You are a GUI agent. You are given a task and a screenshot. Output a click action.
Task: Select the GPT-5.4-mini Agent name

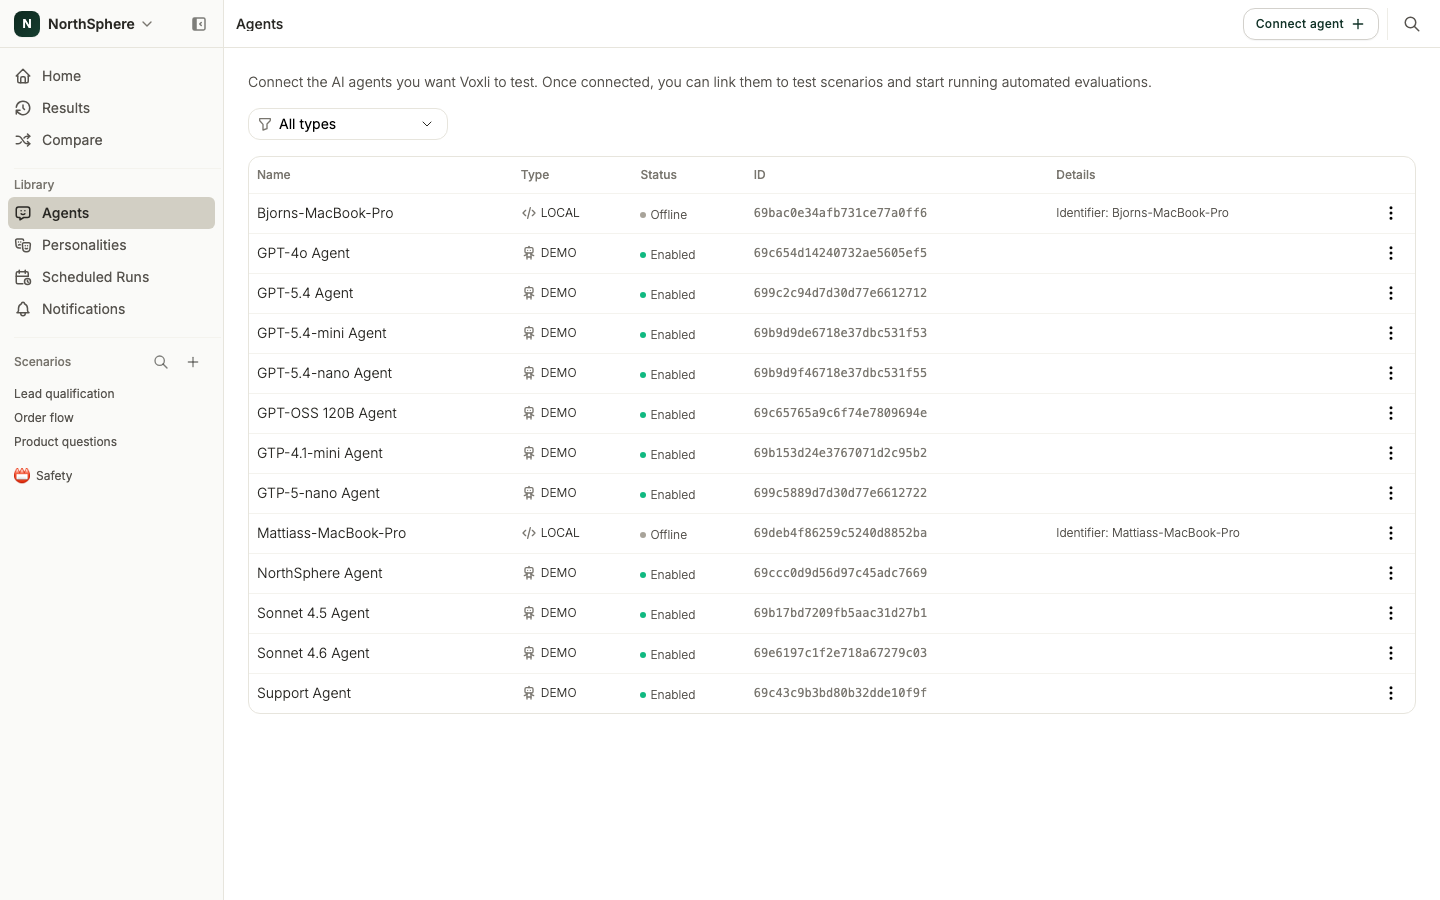[x=322, y=333]
